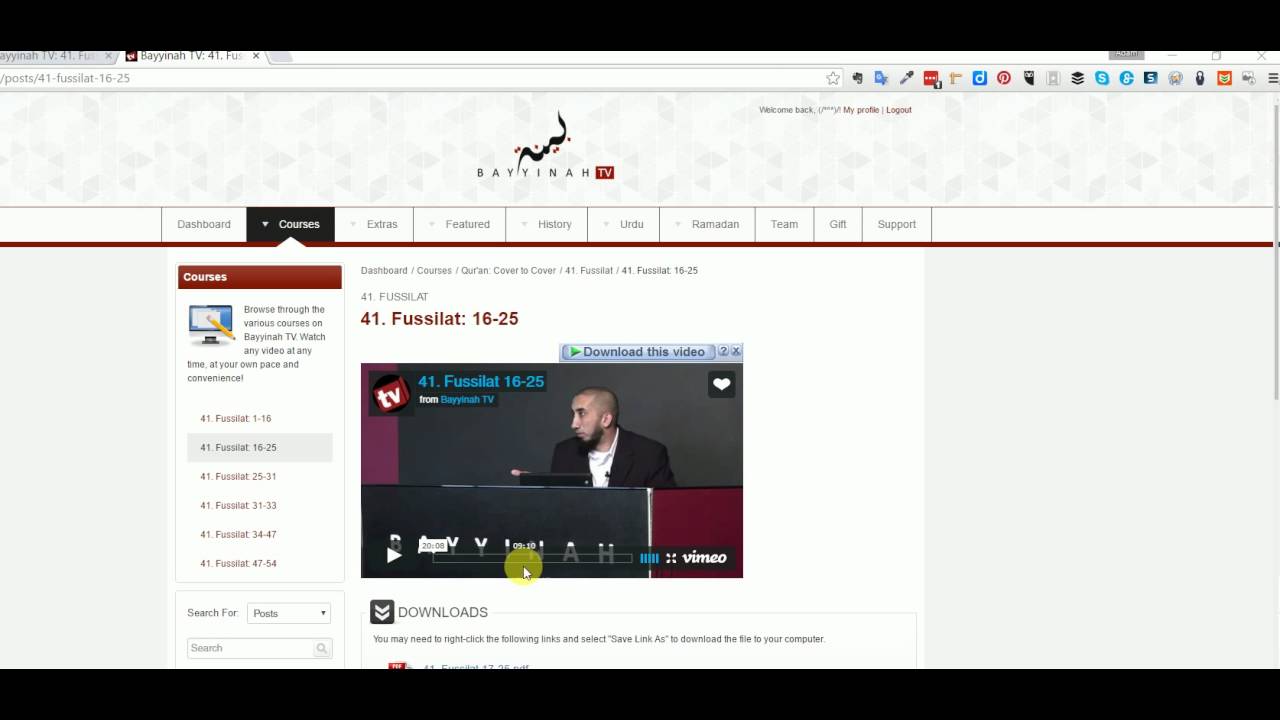Close the Download this video bar
The height and width of the screenshot is (720, 1280).
(736, 352)
